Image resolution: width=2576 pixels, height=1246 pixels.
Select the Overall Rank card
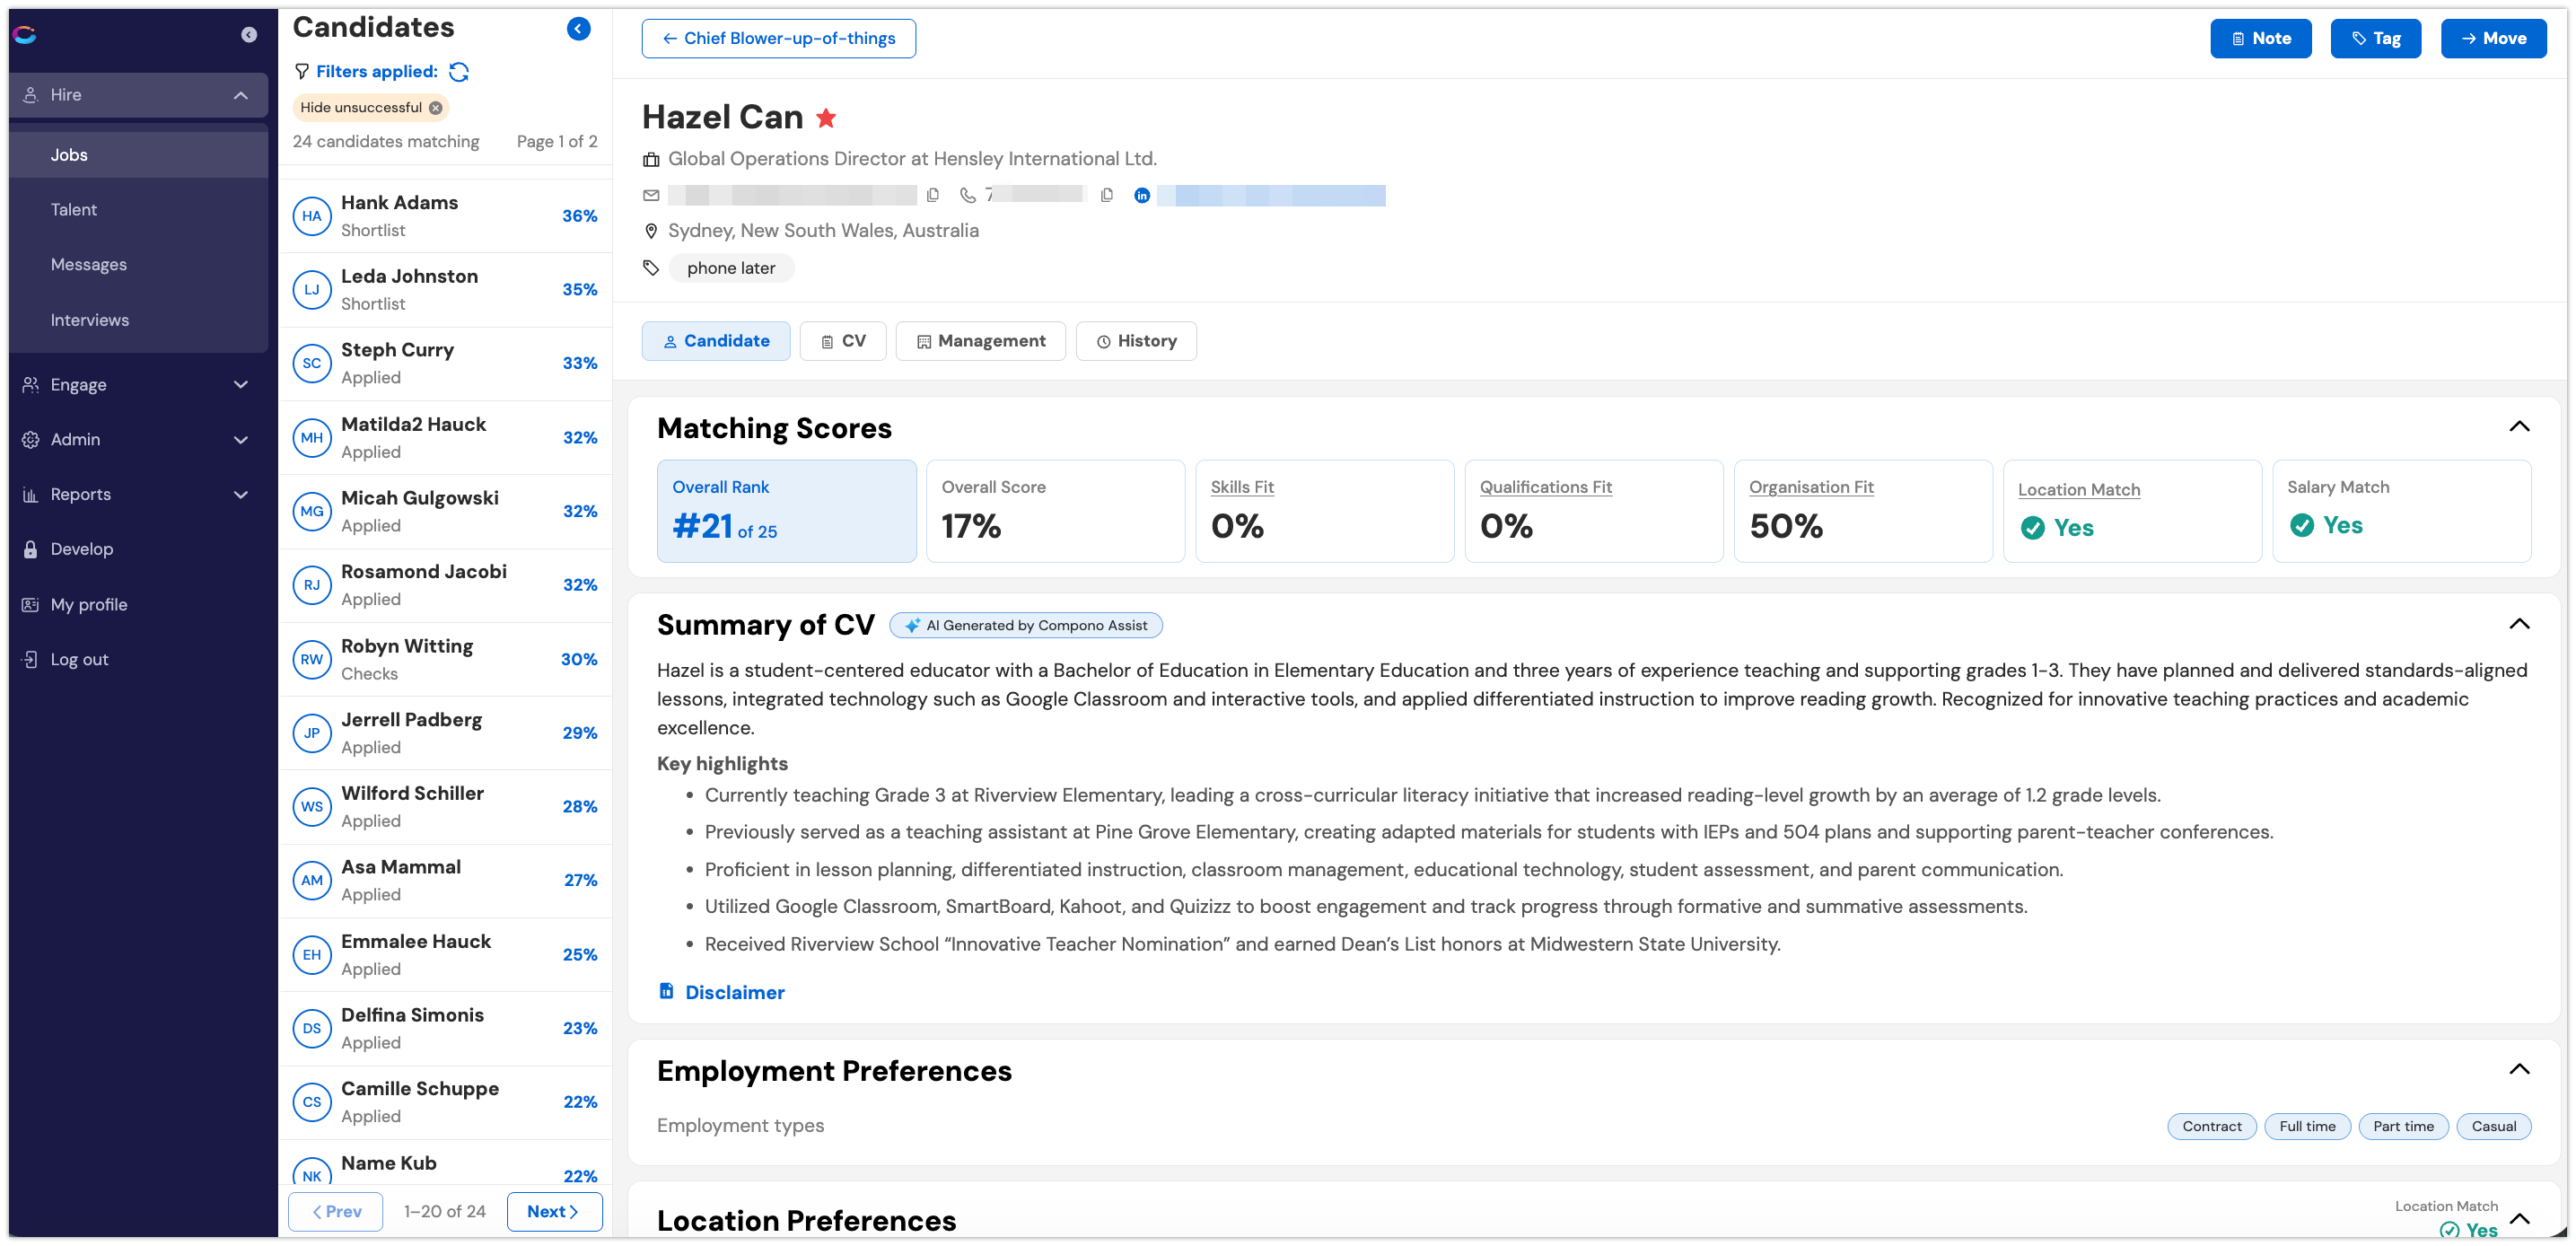point(786,511)
